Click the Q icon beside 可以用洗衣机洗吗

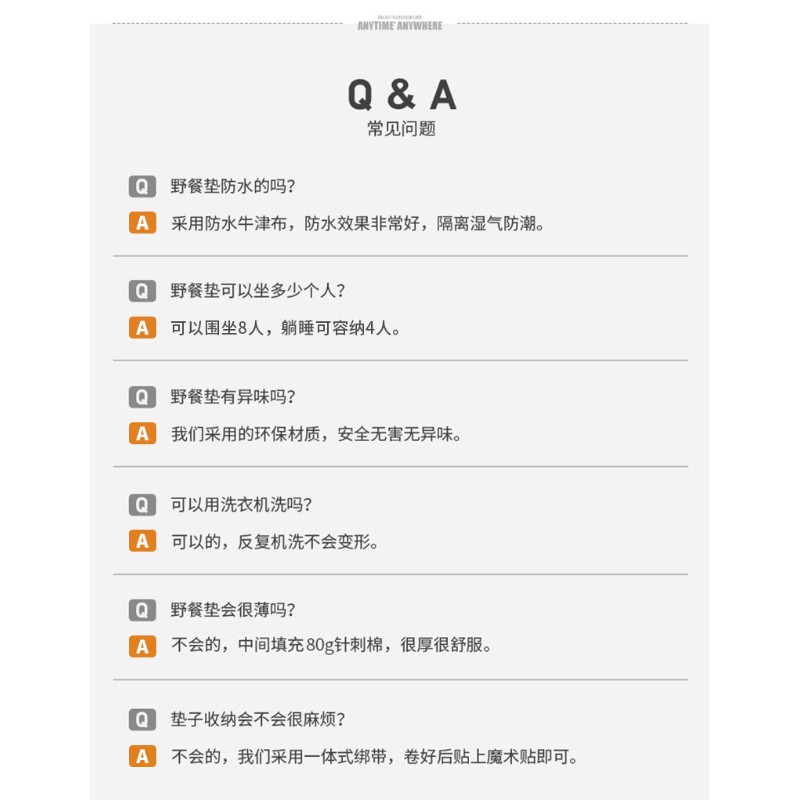click(x=142, y=504)
